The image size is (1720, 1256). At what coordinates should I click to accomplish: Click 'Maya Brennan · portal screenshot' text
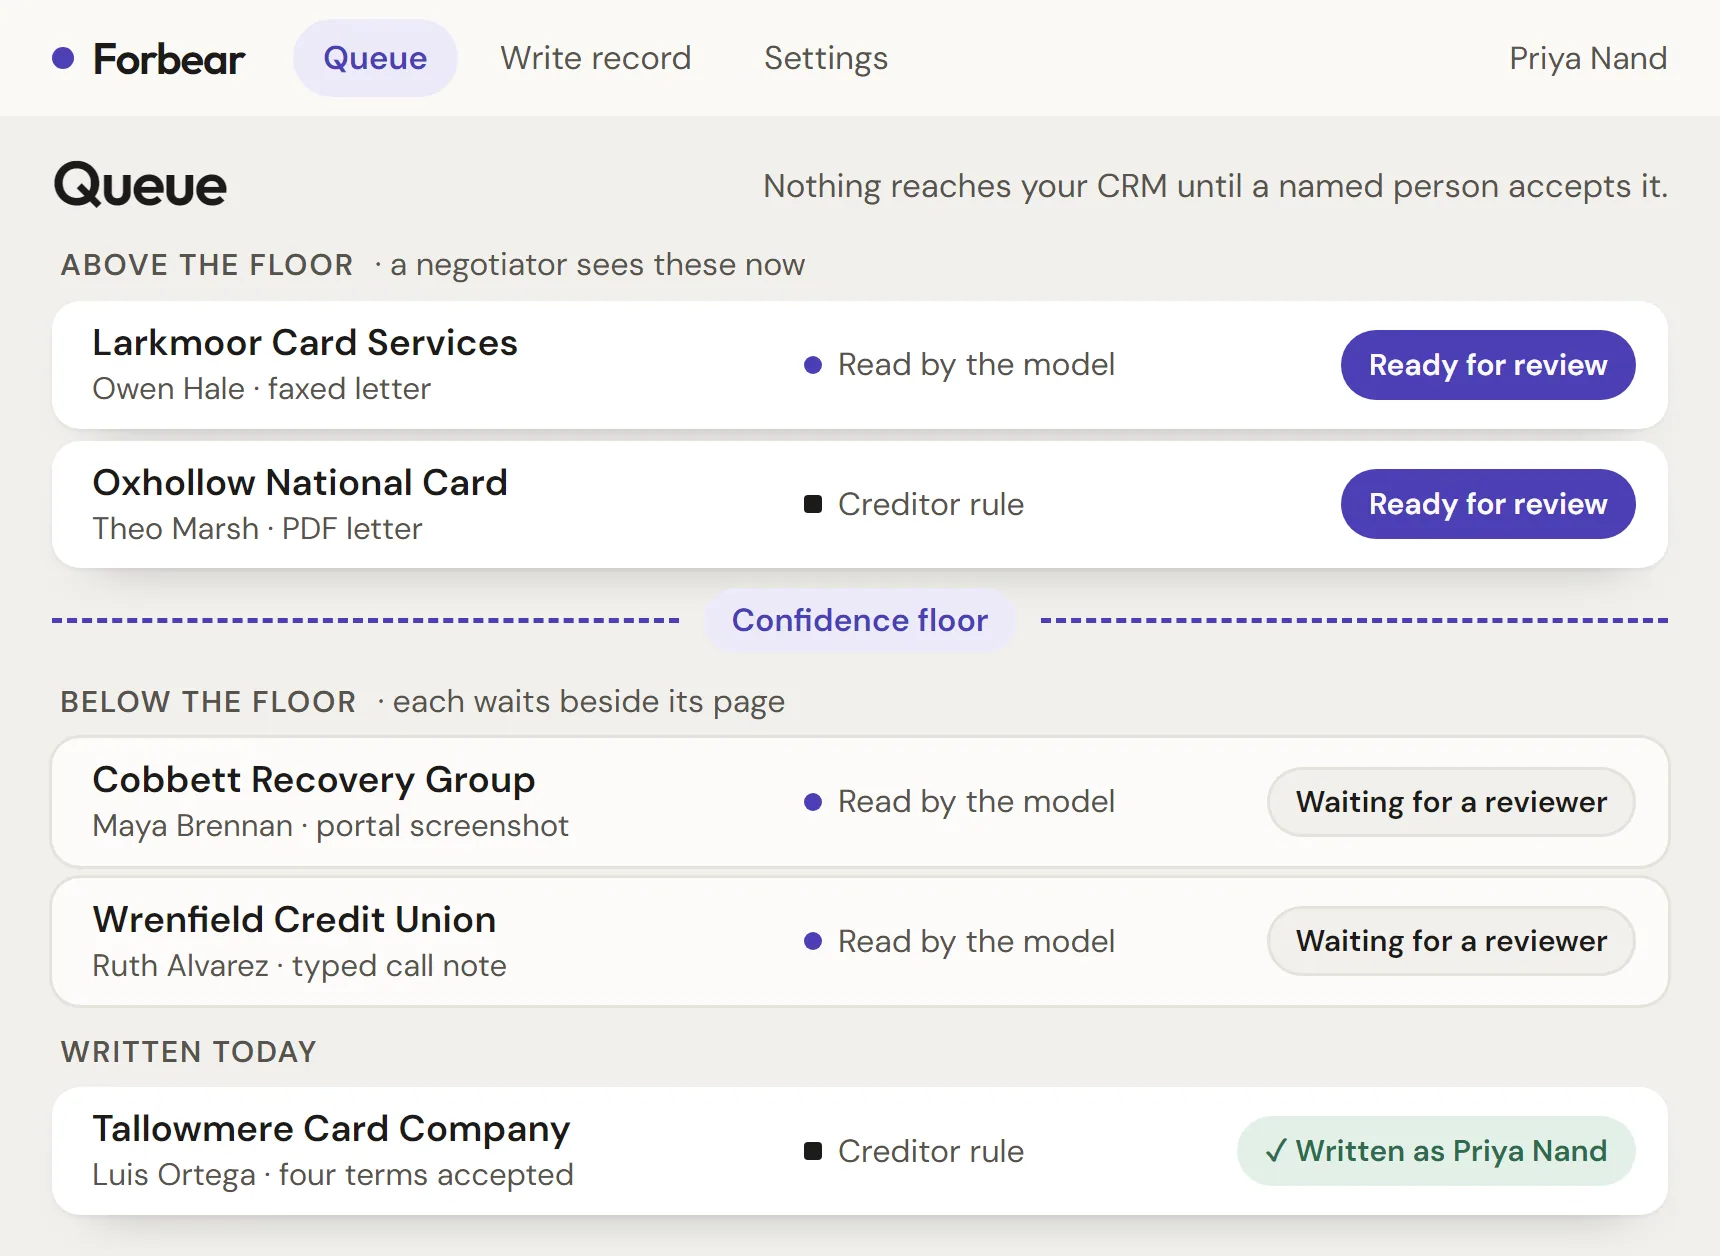[331, 826]
